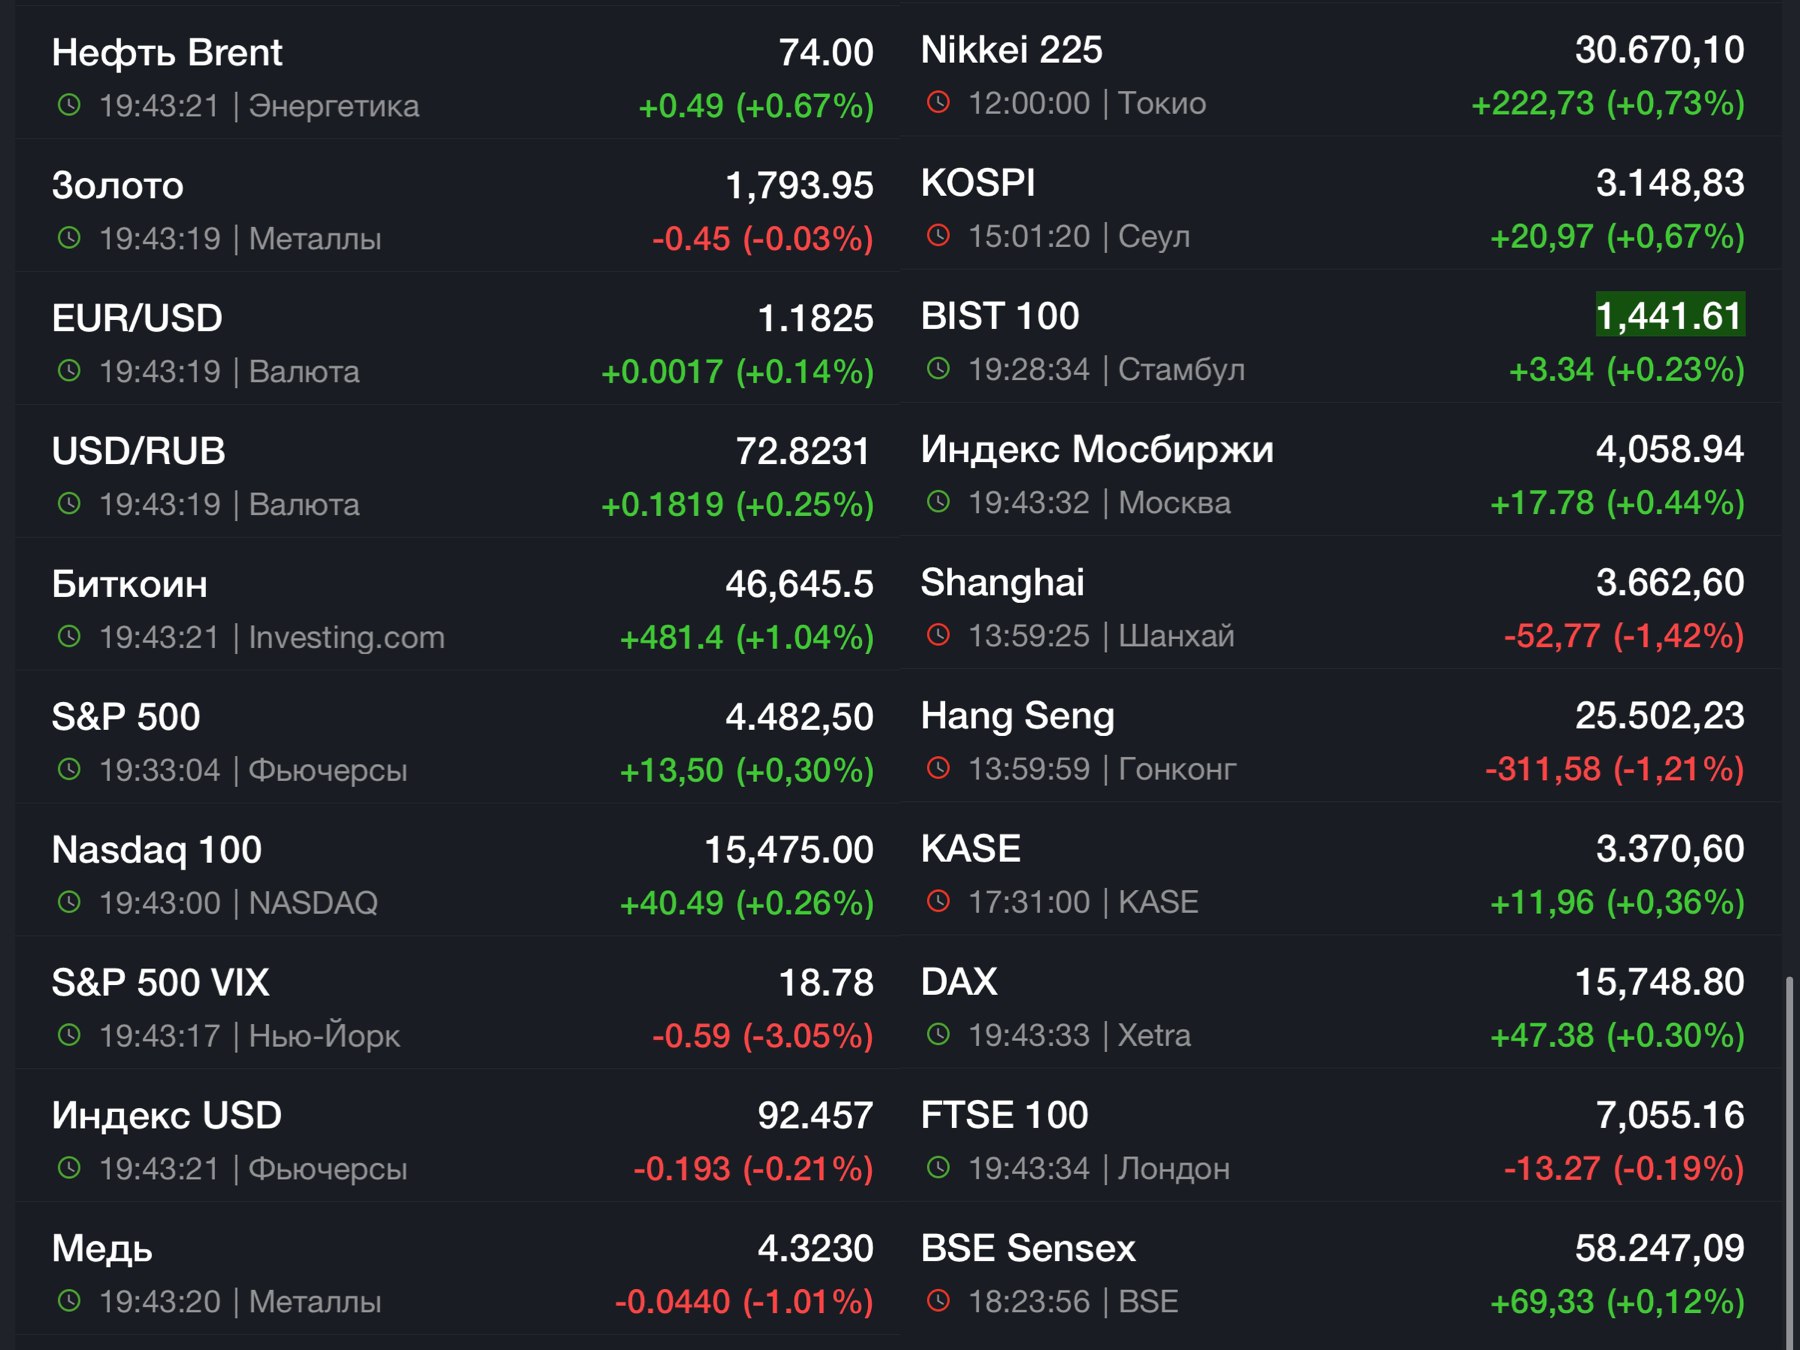The height and width of the screenshot is (1350, 1800).
Task: Click the USD/RUB rate 72.8231
Action: [804, 452]
